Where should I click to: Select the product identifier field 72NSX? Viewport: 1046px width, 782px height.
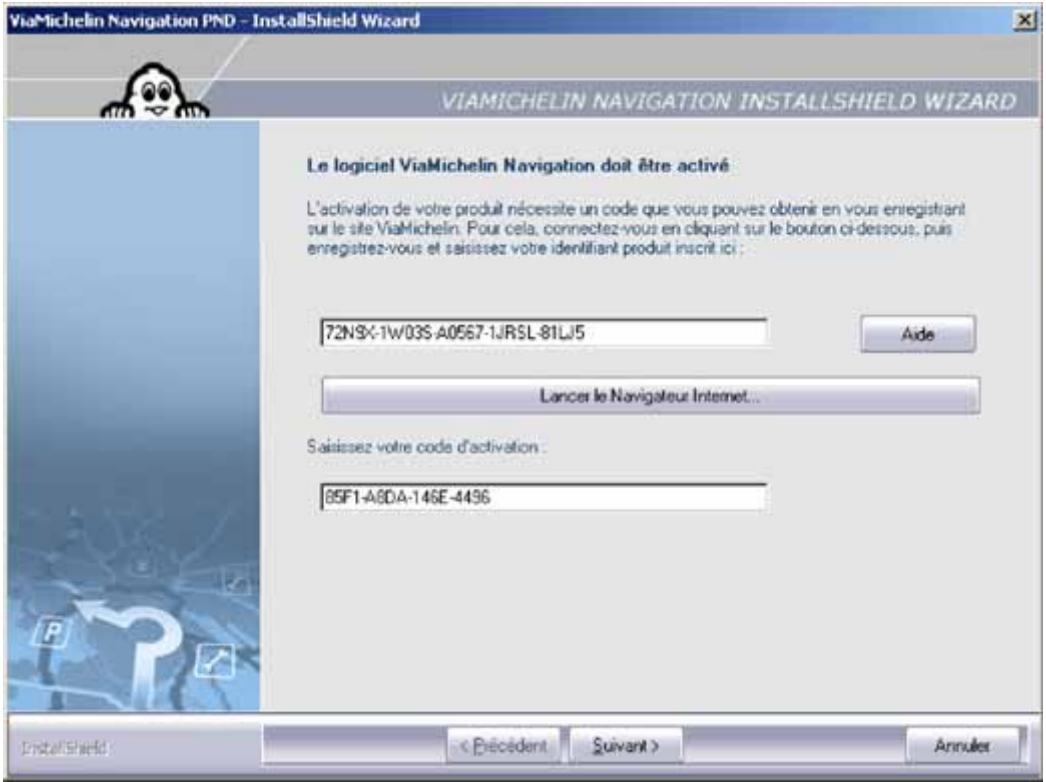tap(544, 332)
